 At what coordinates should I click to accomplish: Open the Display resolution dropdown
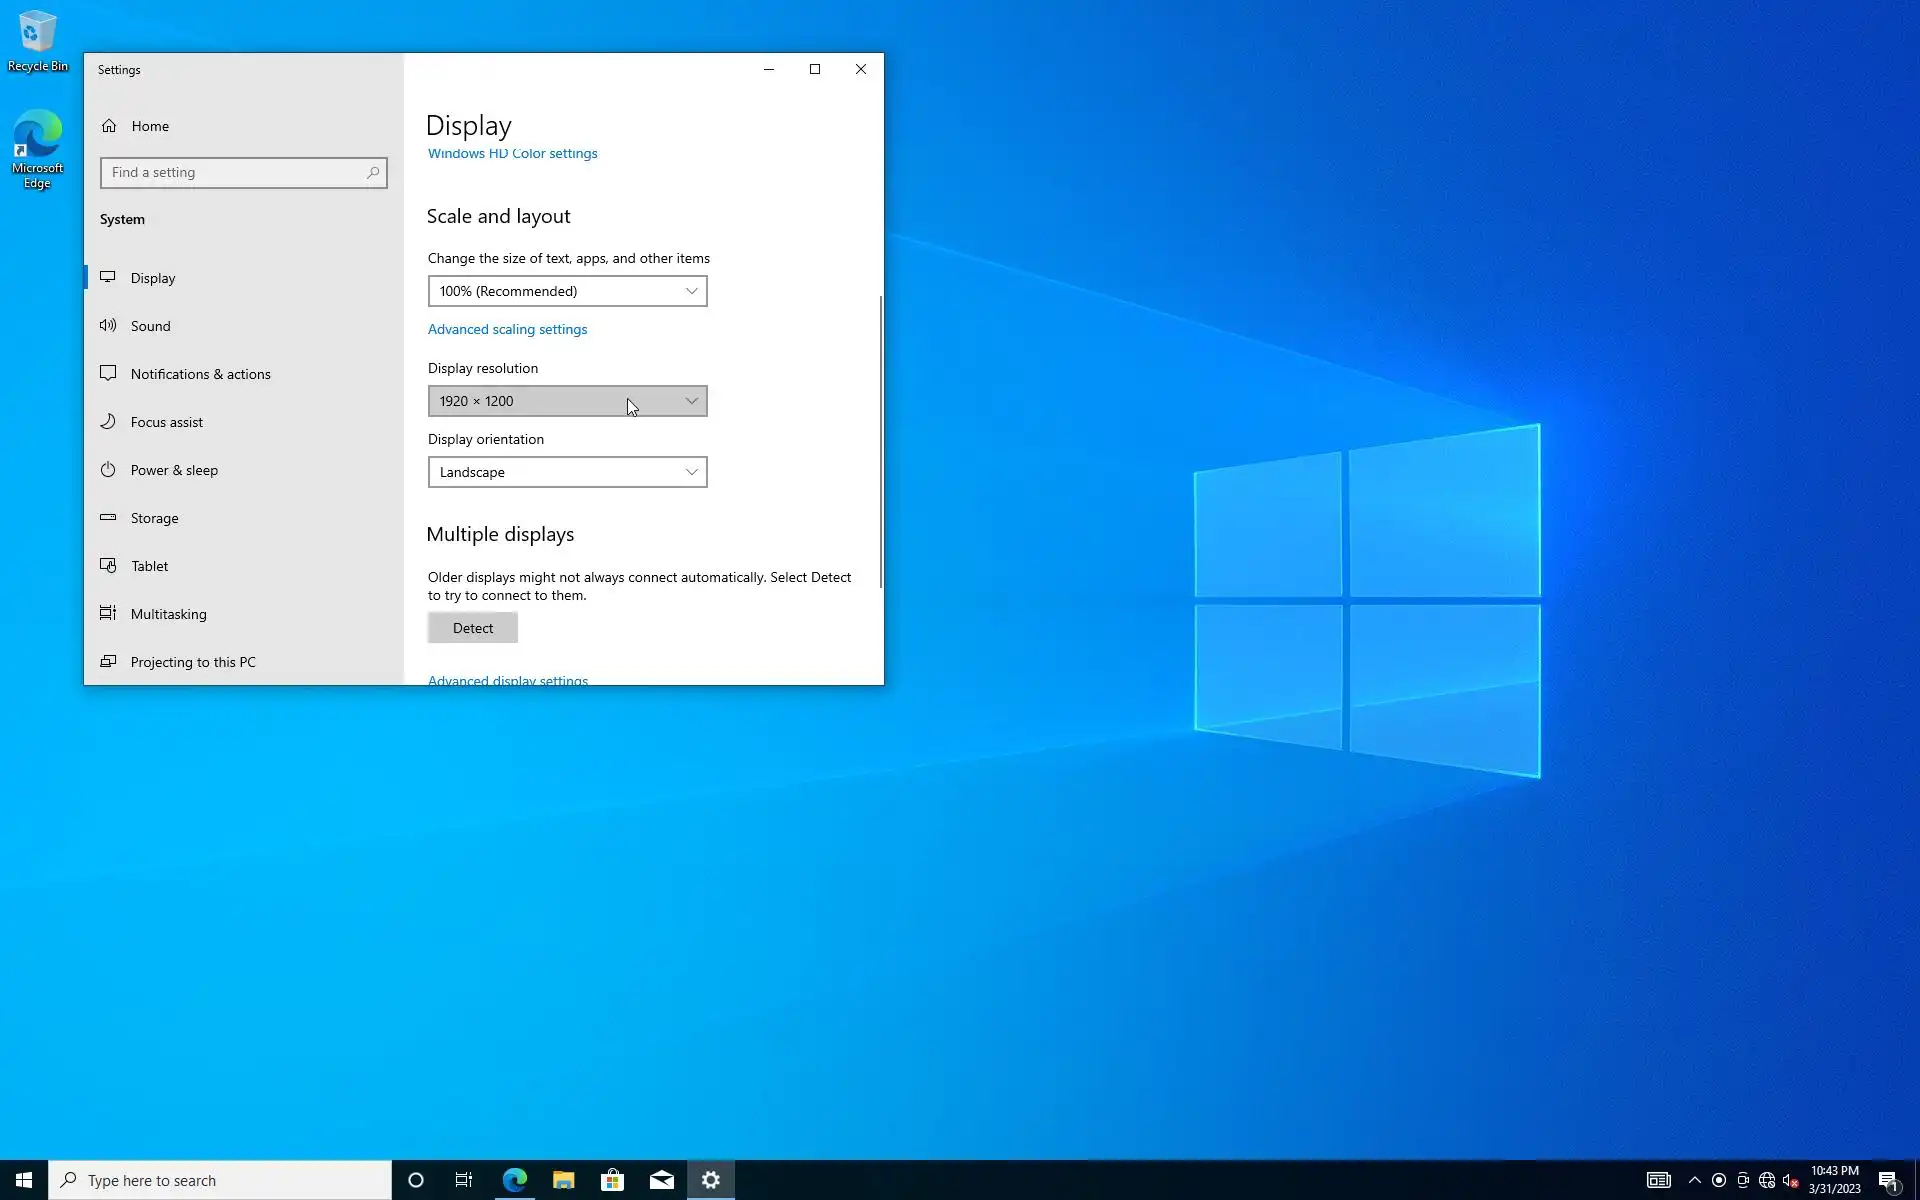pyautogui.click(x=567, y=401)
